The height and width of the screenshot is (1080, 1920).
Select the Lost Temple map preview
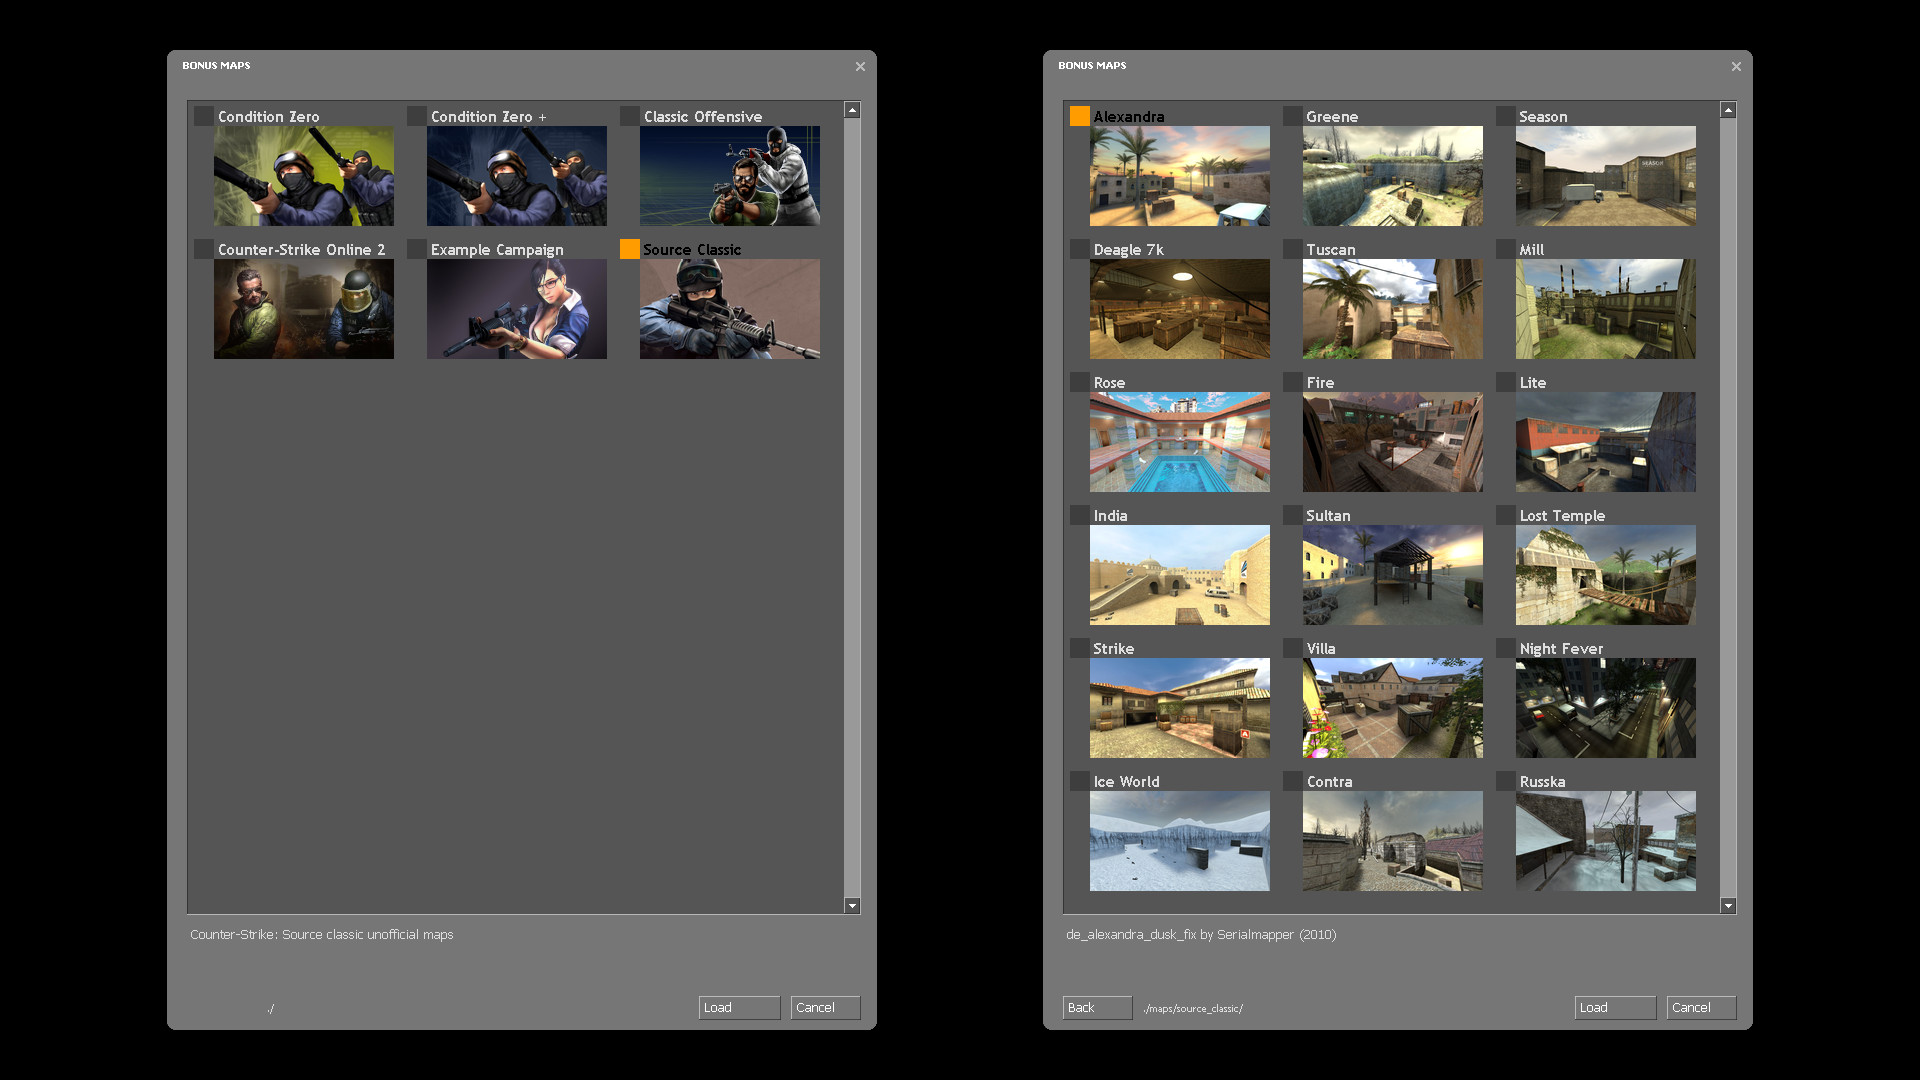click(1606, 575)
